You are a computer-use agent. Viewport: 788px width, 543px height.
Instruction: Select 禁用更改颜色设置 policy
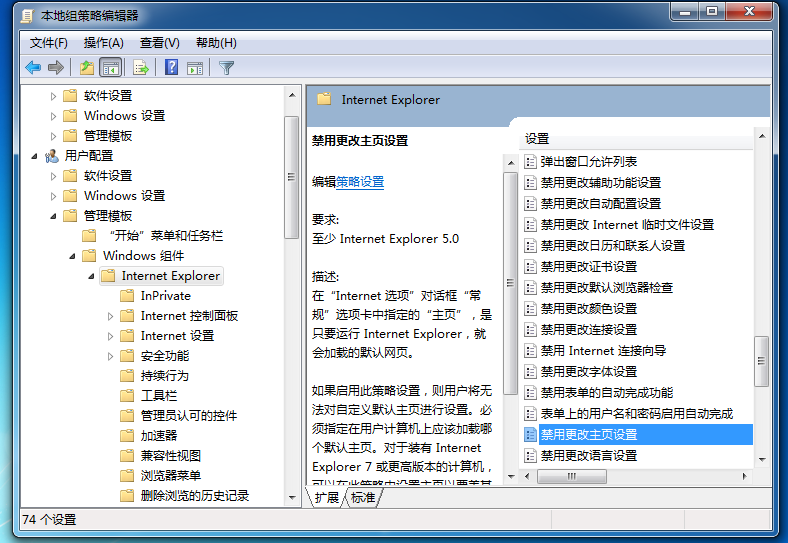tap(588, 309)
